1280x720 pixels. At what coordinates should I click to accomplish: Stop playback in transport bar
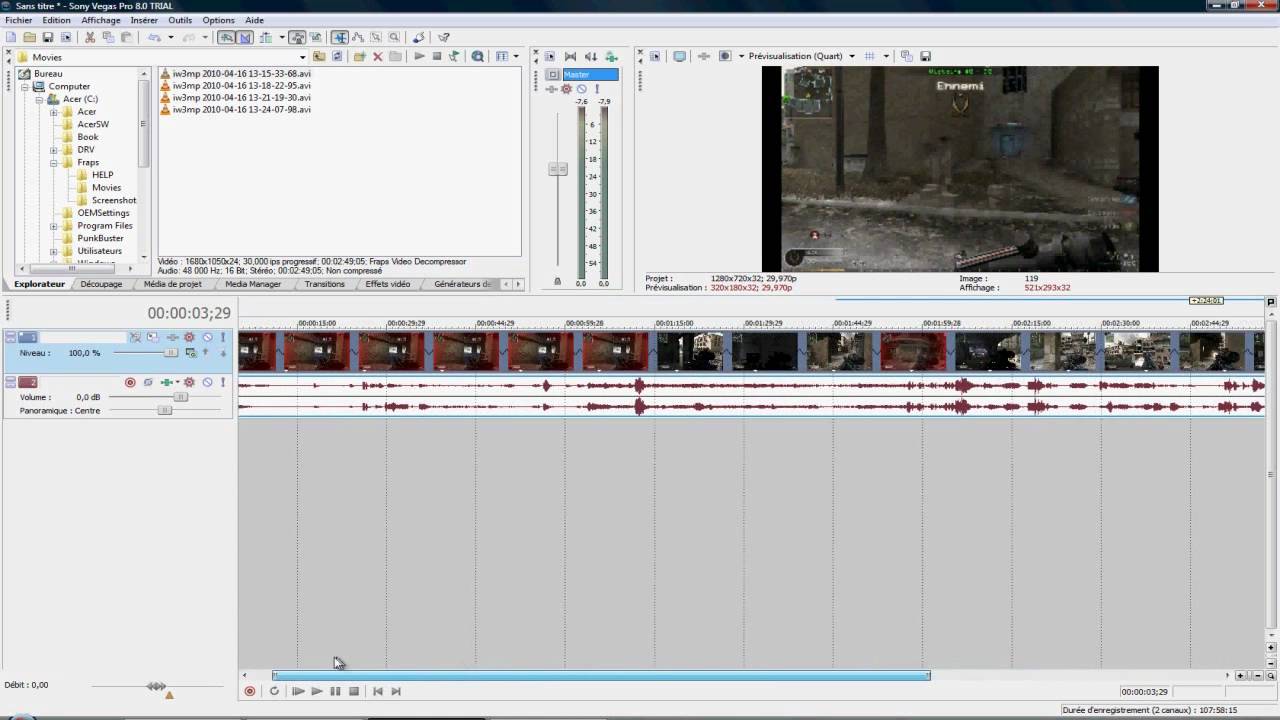point(354,691)
